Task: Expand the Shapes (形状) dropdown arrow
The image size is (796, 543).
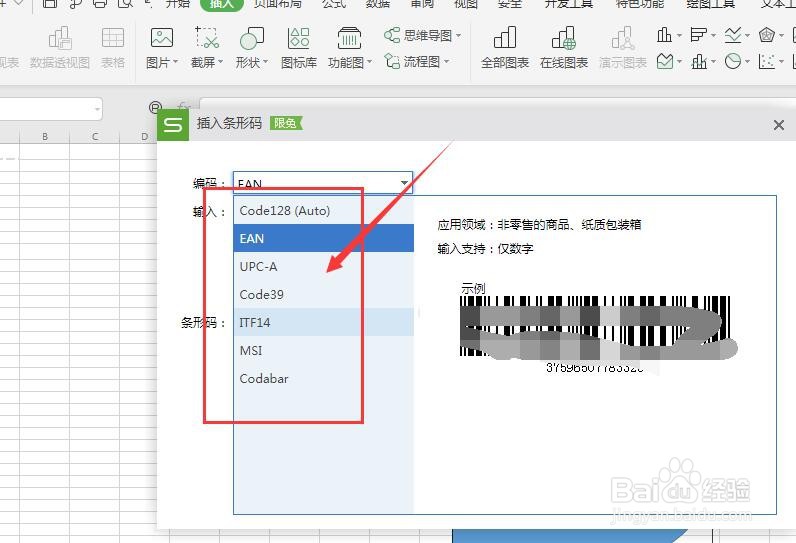Action: 265,62
